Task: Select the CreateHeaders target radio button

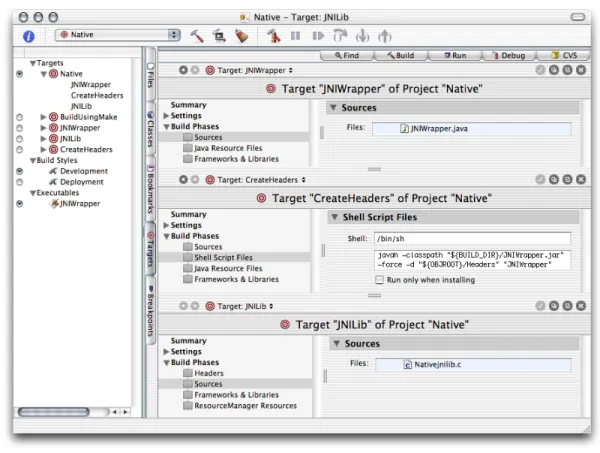Action: tap(20, 150)
